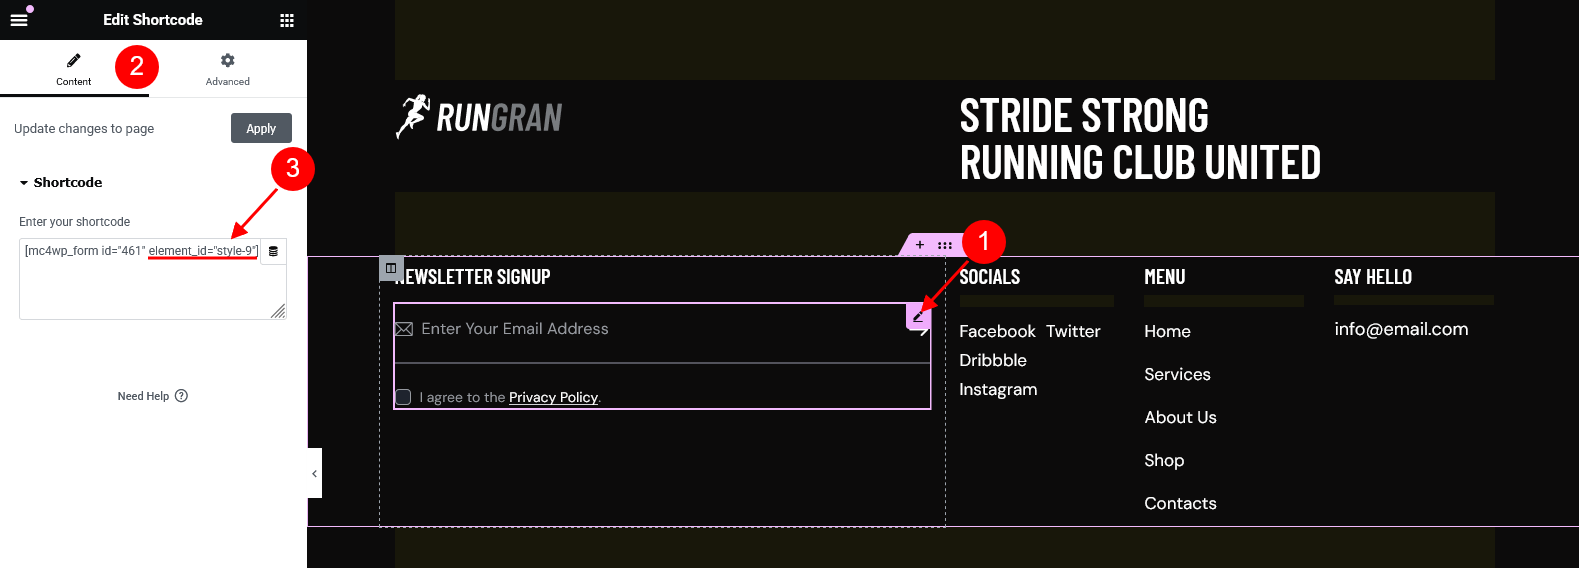Collapse the editor panel with side arrow
Viewport: 1579px width, 568px height.
click(x=314, y=474)
